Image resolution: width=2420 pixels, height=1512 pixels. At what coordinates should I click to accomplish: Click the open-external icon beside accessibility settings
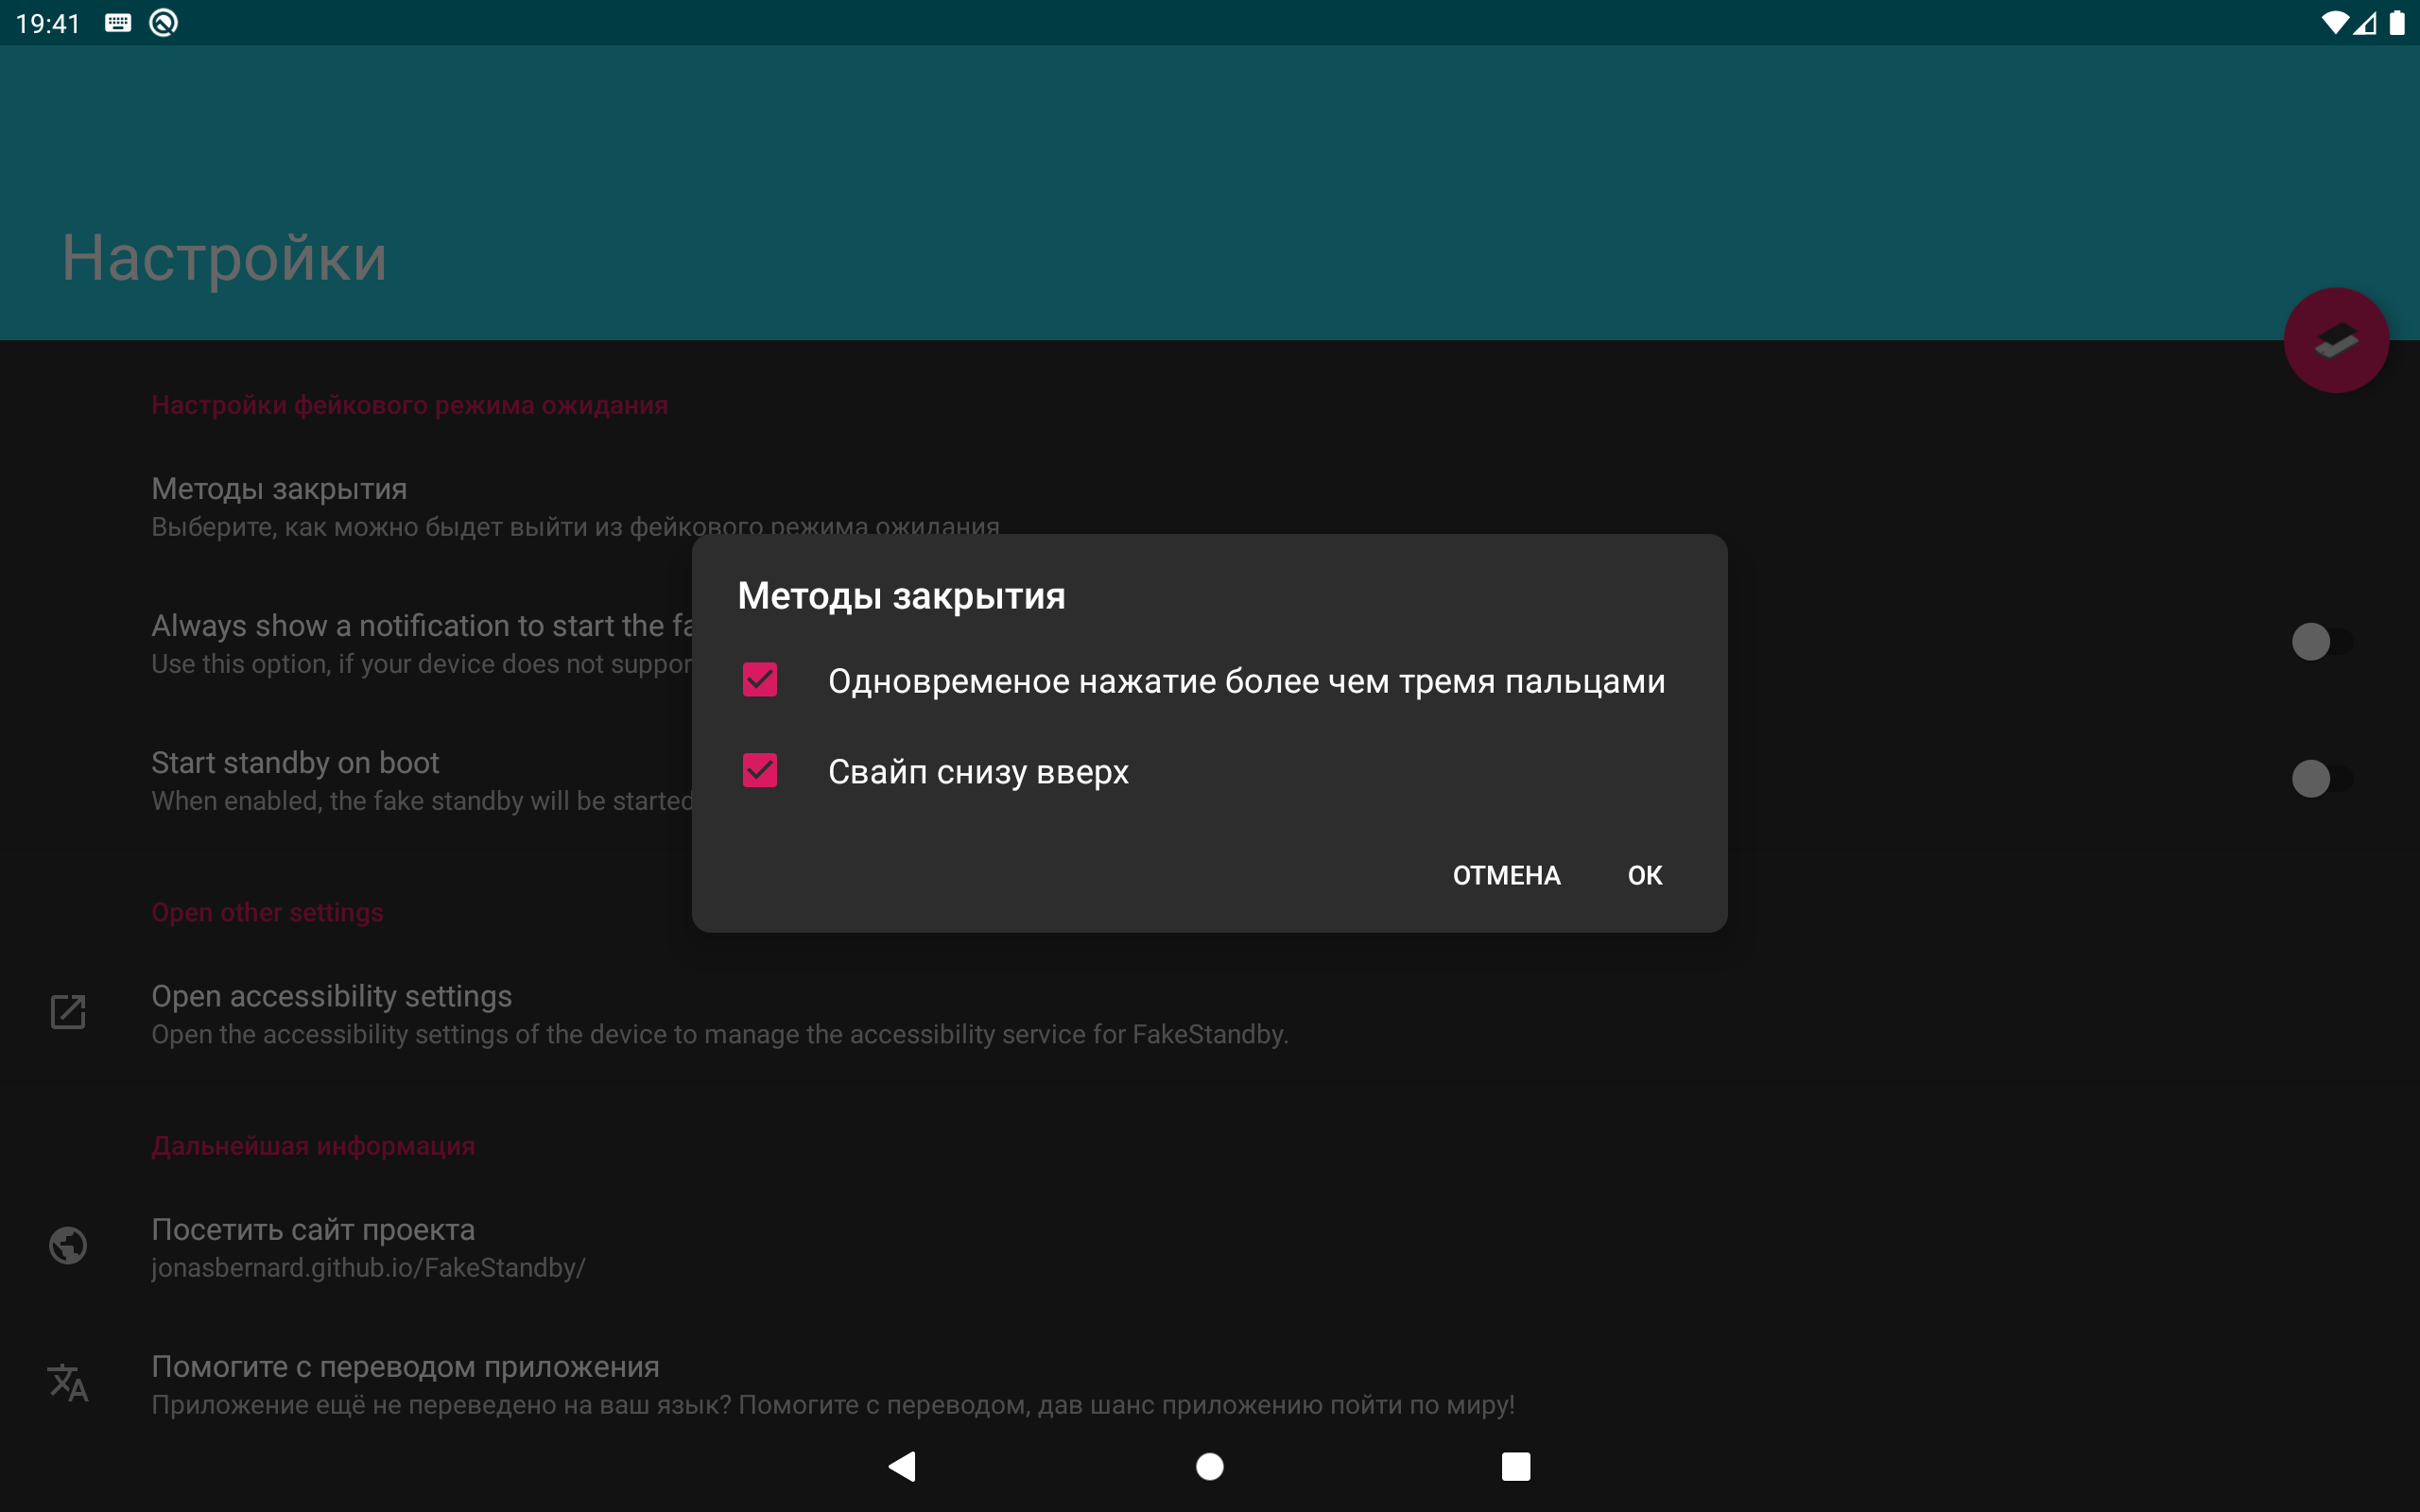pos(68,1012)
